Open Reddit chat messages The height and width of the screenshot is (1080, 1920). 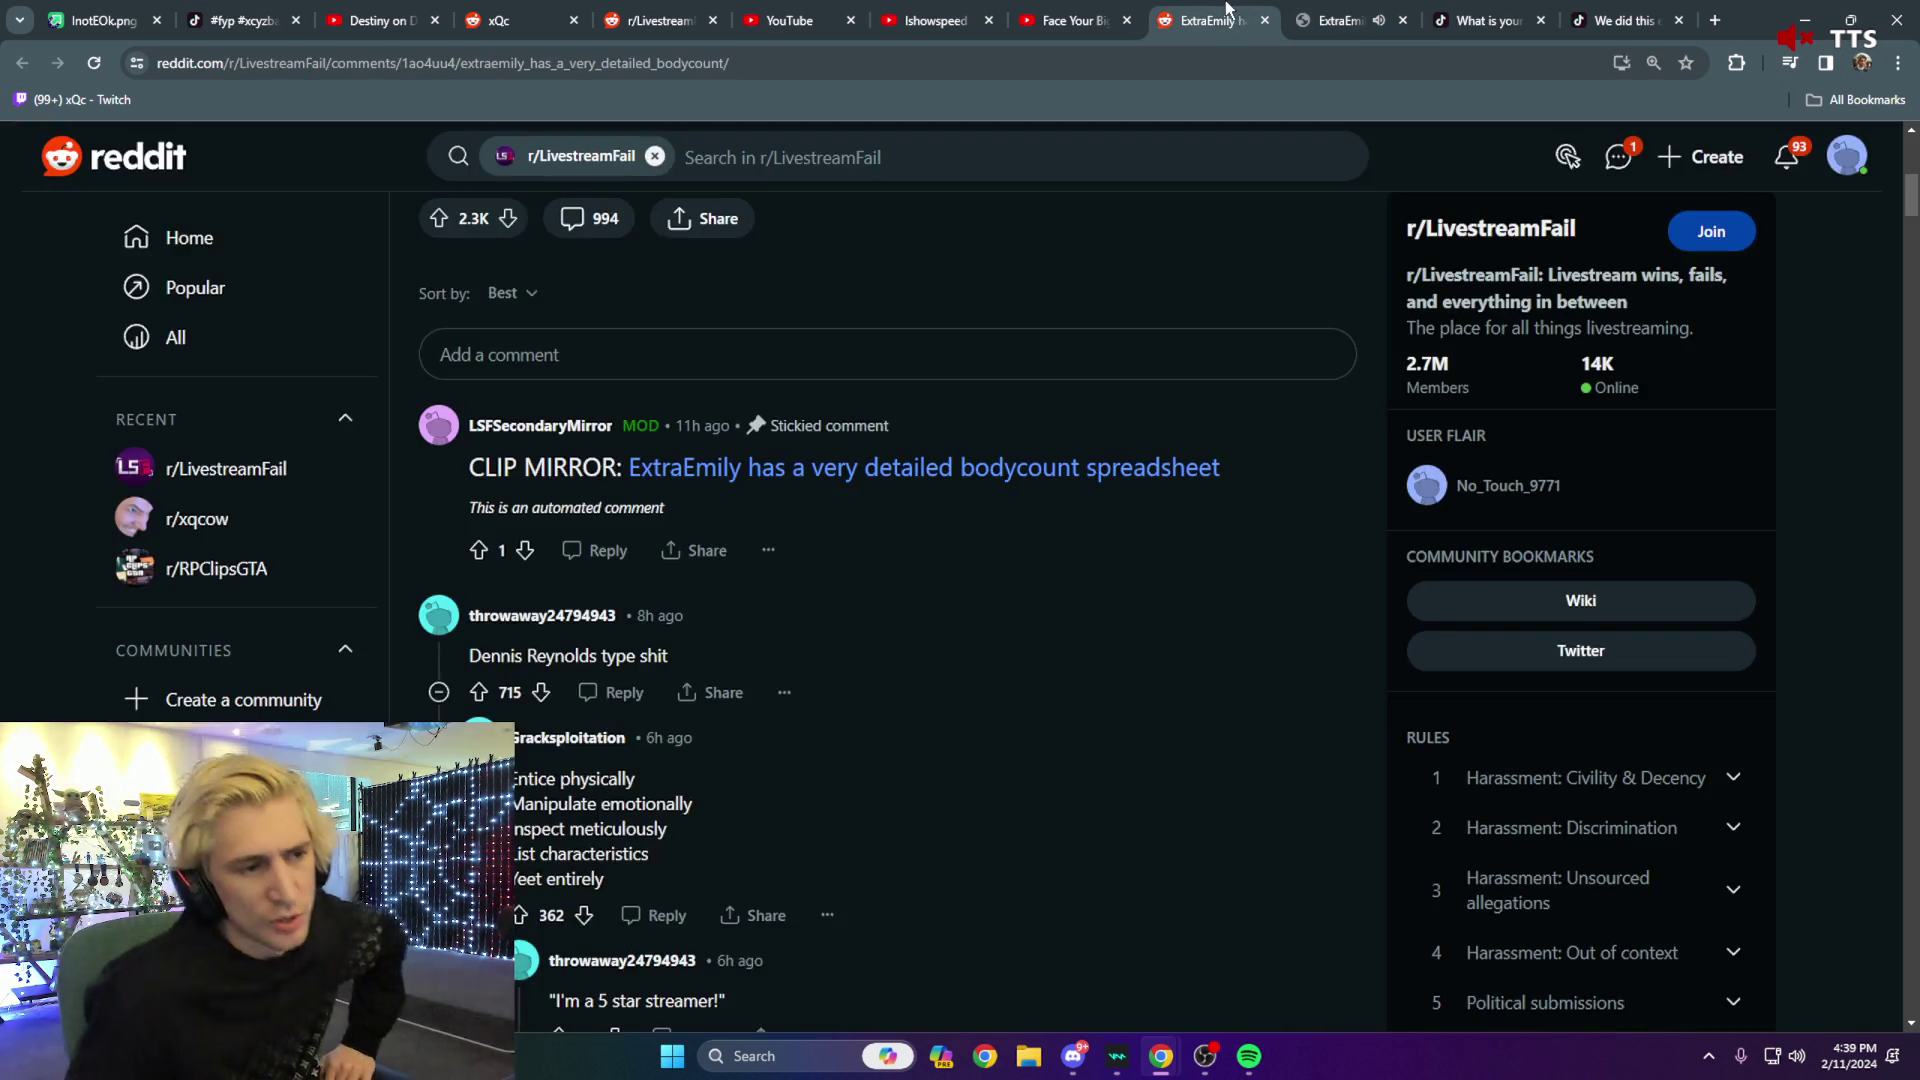click(1618, 157)
